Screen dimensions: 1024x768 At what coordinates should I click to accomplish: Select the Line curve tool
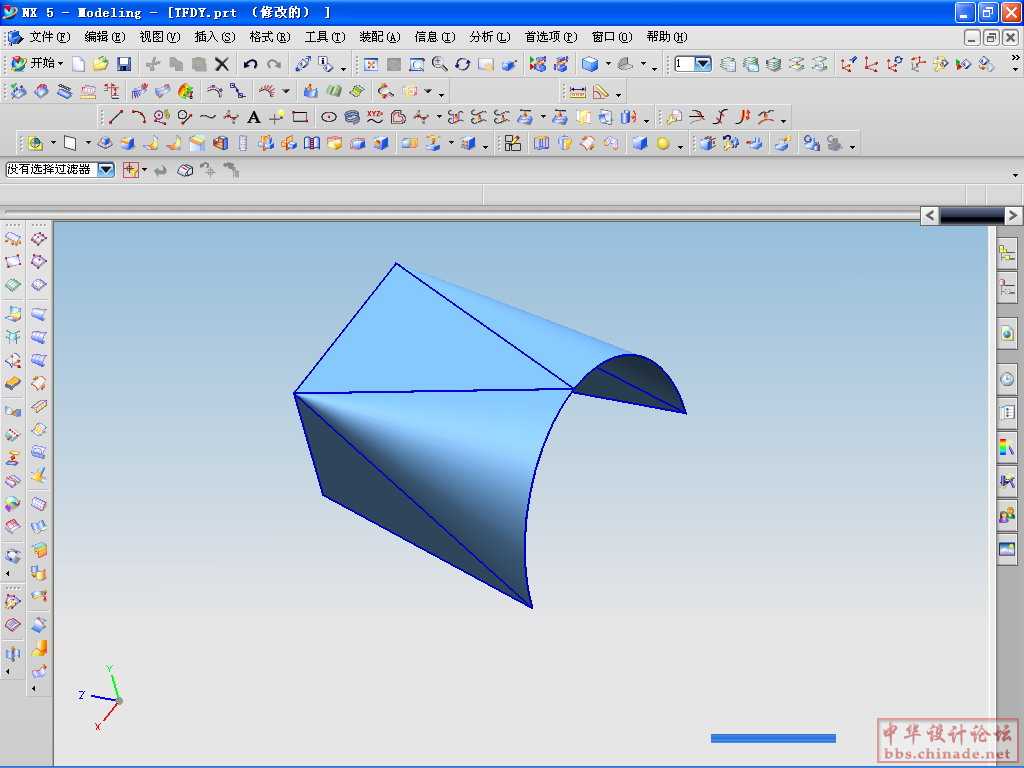pos(116,117)
